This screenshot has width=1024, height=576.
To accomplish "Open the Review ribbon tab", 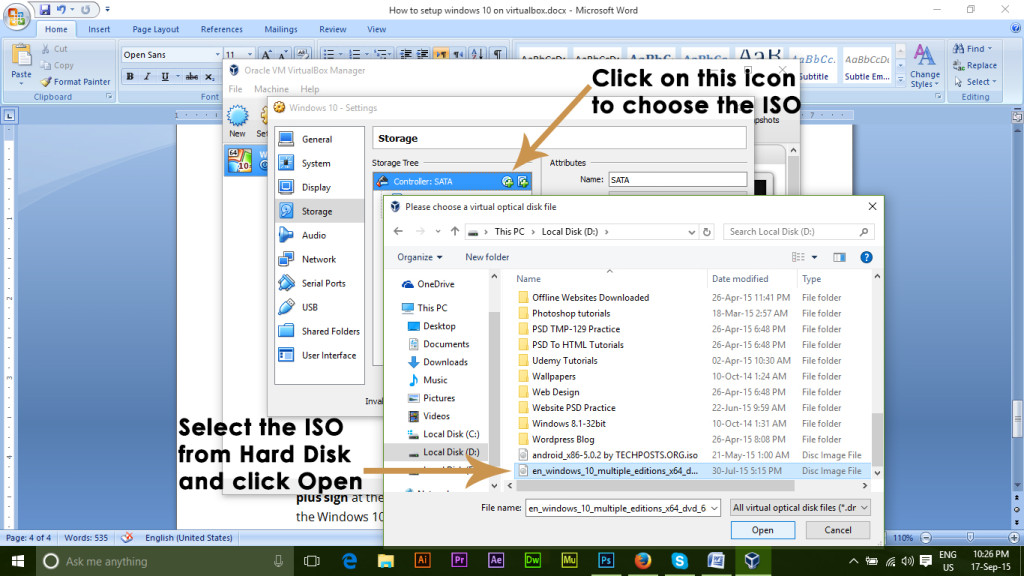I will tap(332, 29).
